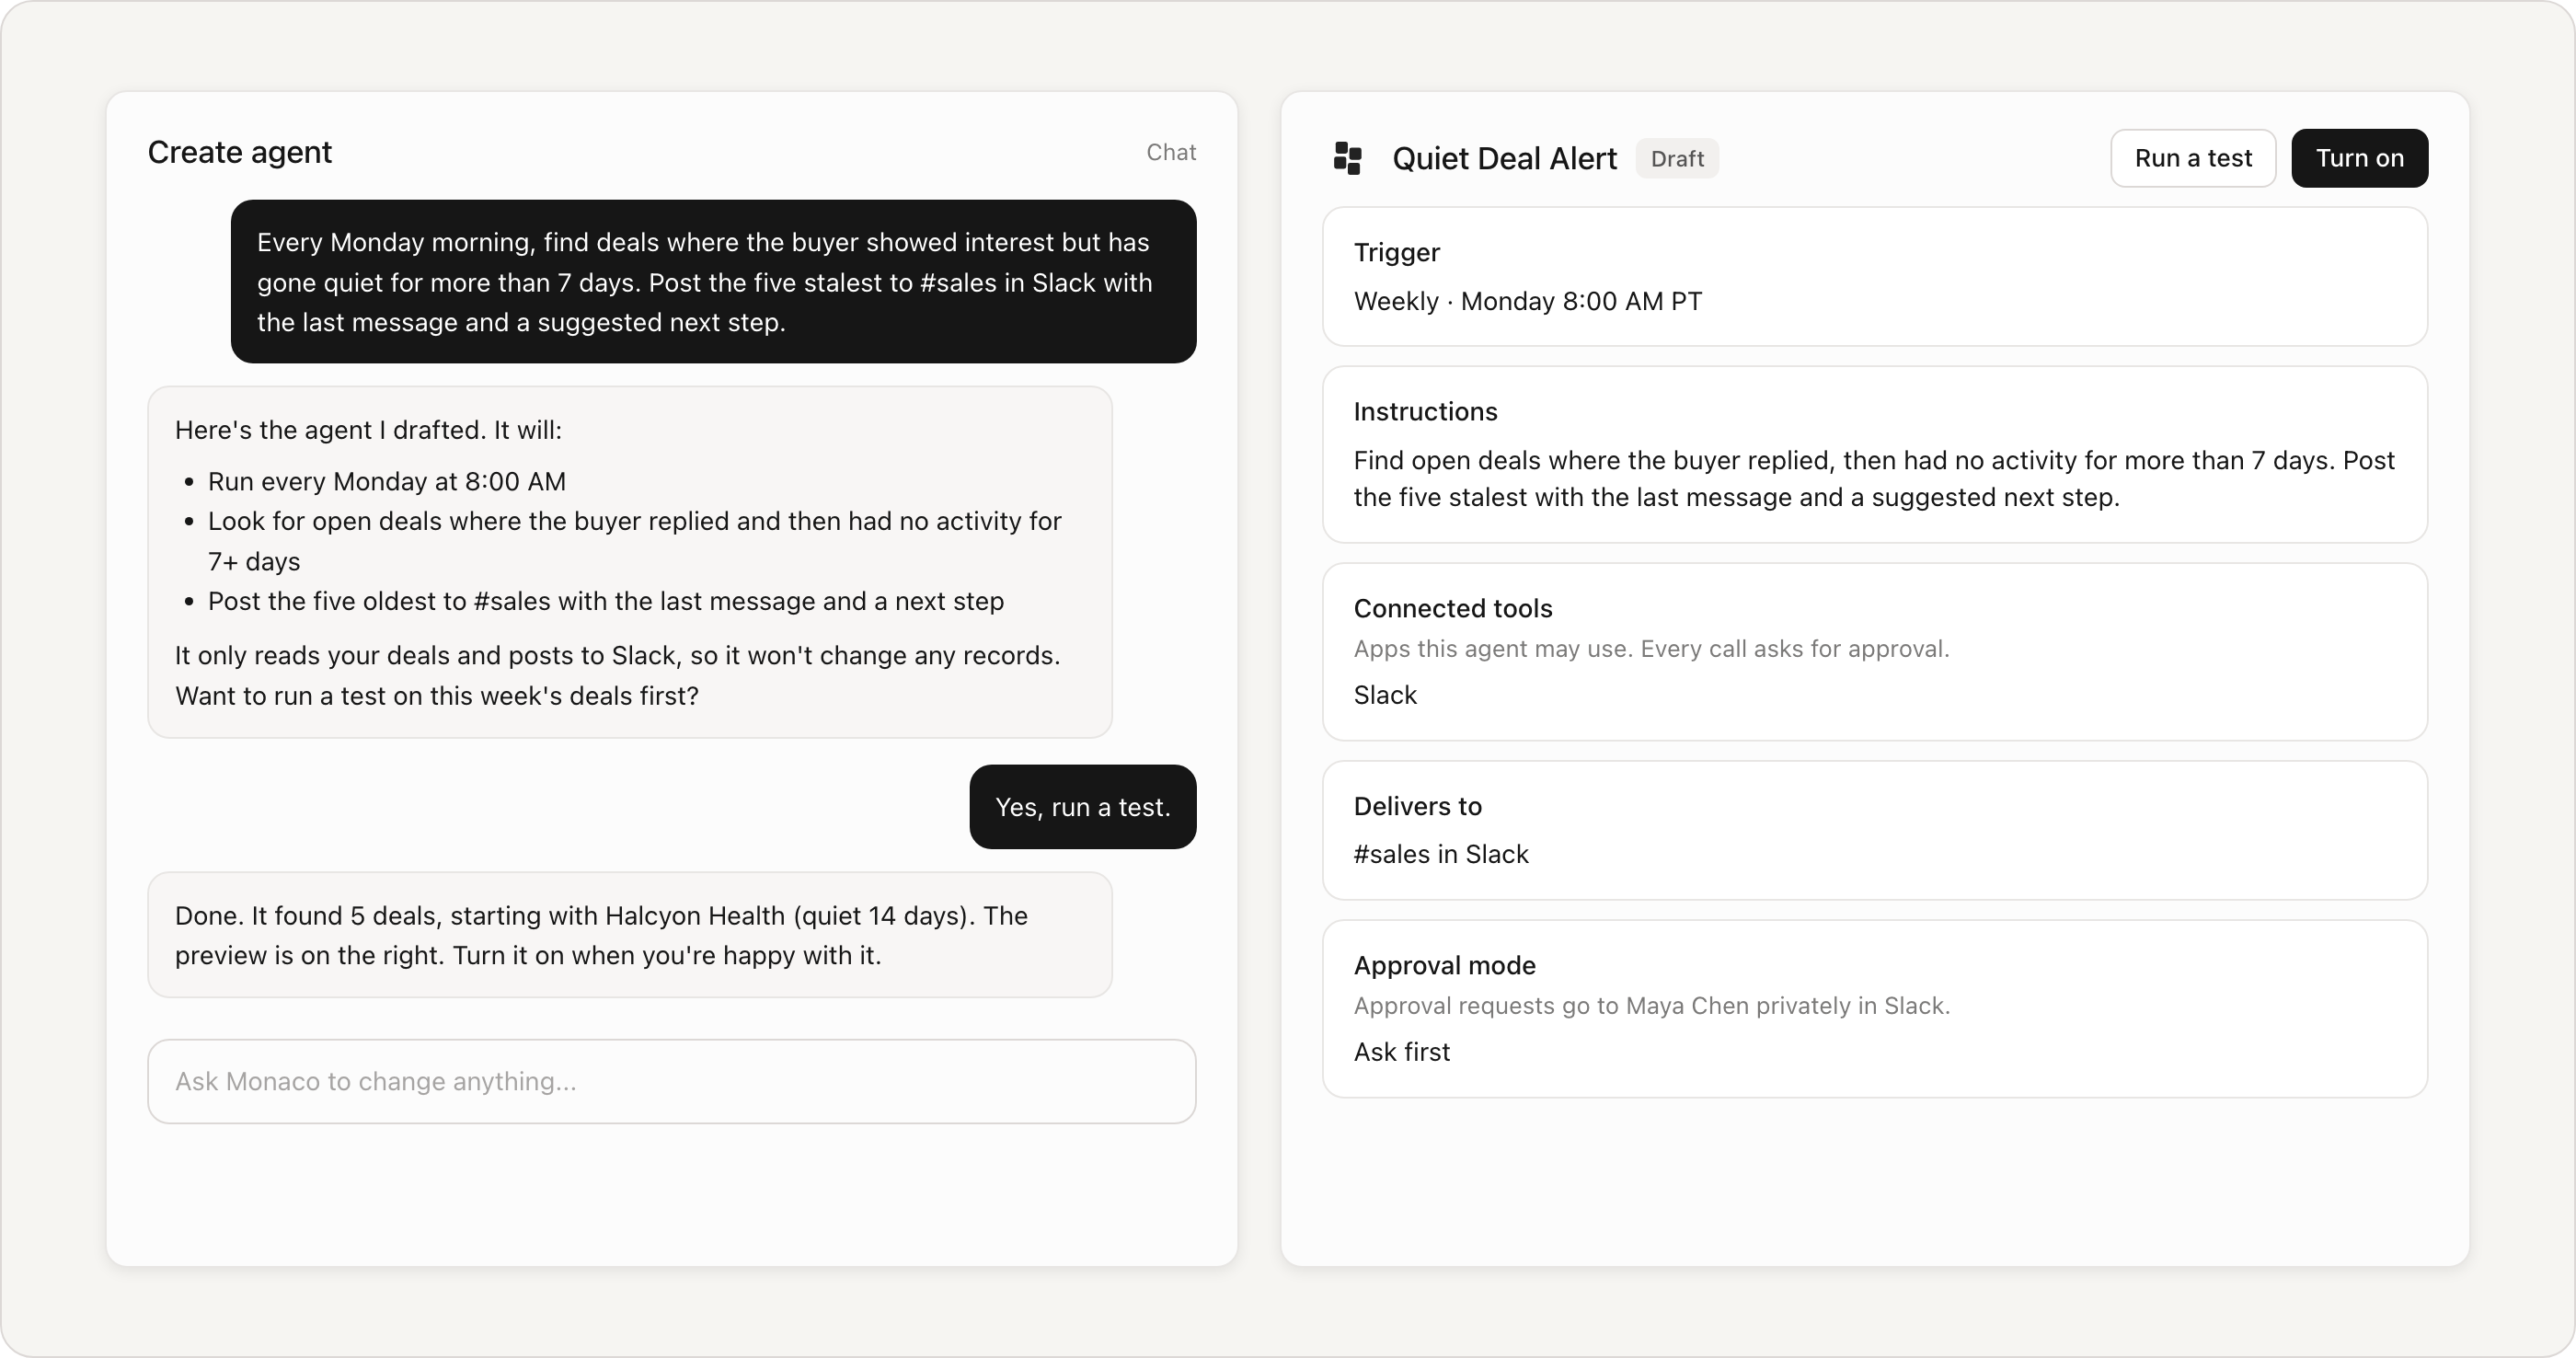Screen dimensions: 2576x1358
Task: Turn on the Quiet Deal Alert agent
Action: coord(2359,158)
